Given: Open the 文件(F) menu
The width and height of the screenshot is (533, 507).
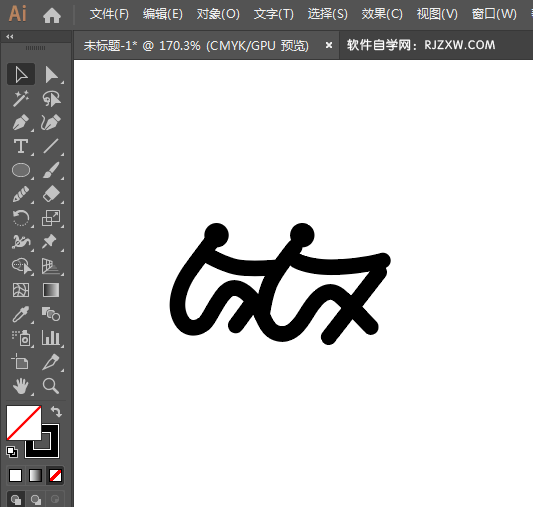Looking at the screenshot, I should click(x=109, y=14).
